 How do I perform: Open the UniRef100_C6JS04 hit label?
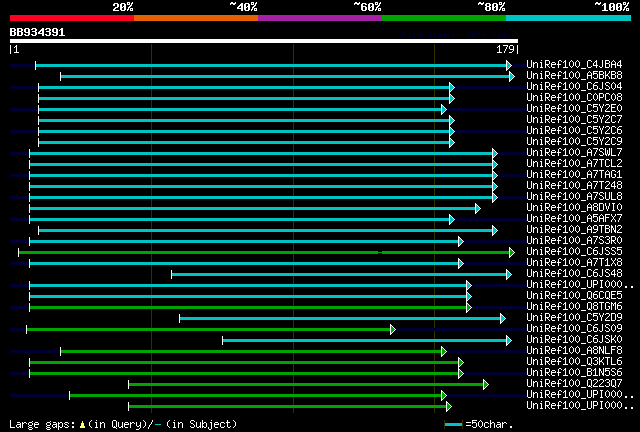tap(574, 87)
